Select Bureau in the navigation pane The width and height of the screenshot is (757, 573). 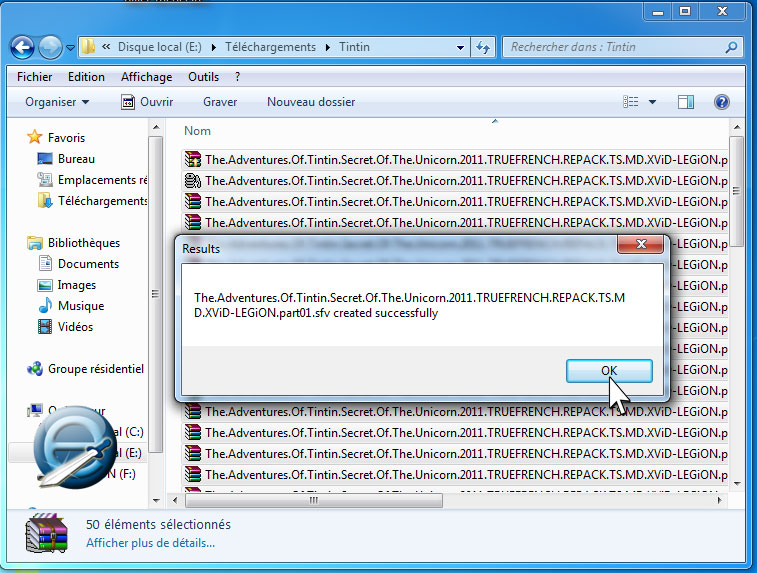click(76, 159)
